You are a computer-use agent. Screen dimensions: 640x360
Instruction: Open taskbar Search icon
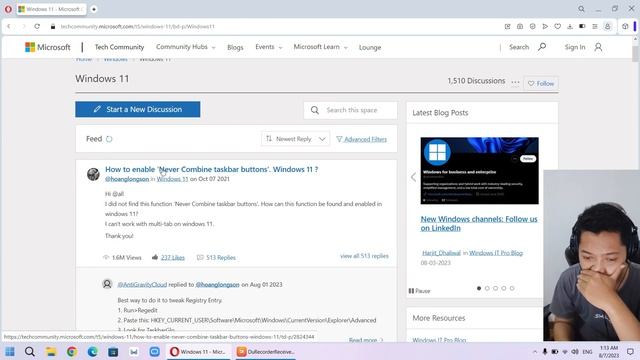(30, 351)
